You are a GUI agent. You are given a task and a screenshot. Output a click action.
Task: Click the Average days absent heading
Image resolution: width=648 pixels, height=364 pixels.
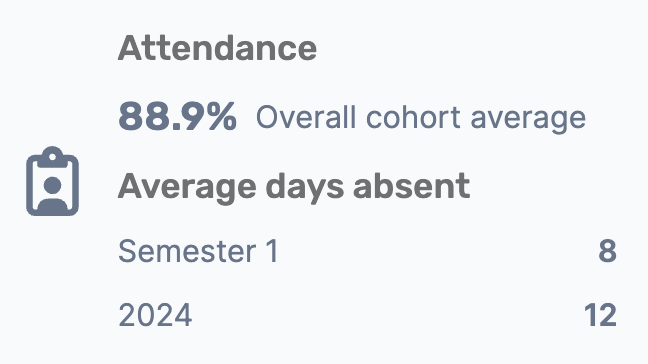tap(294, 186)
